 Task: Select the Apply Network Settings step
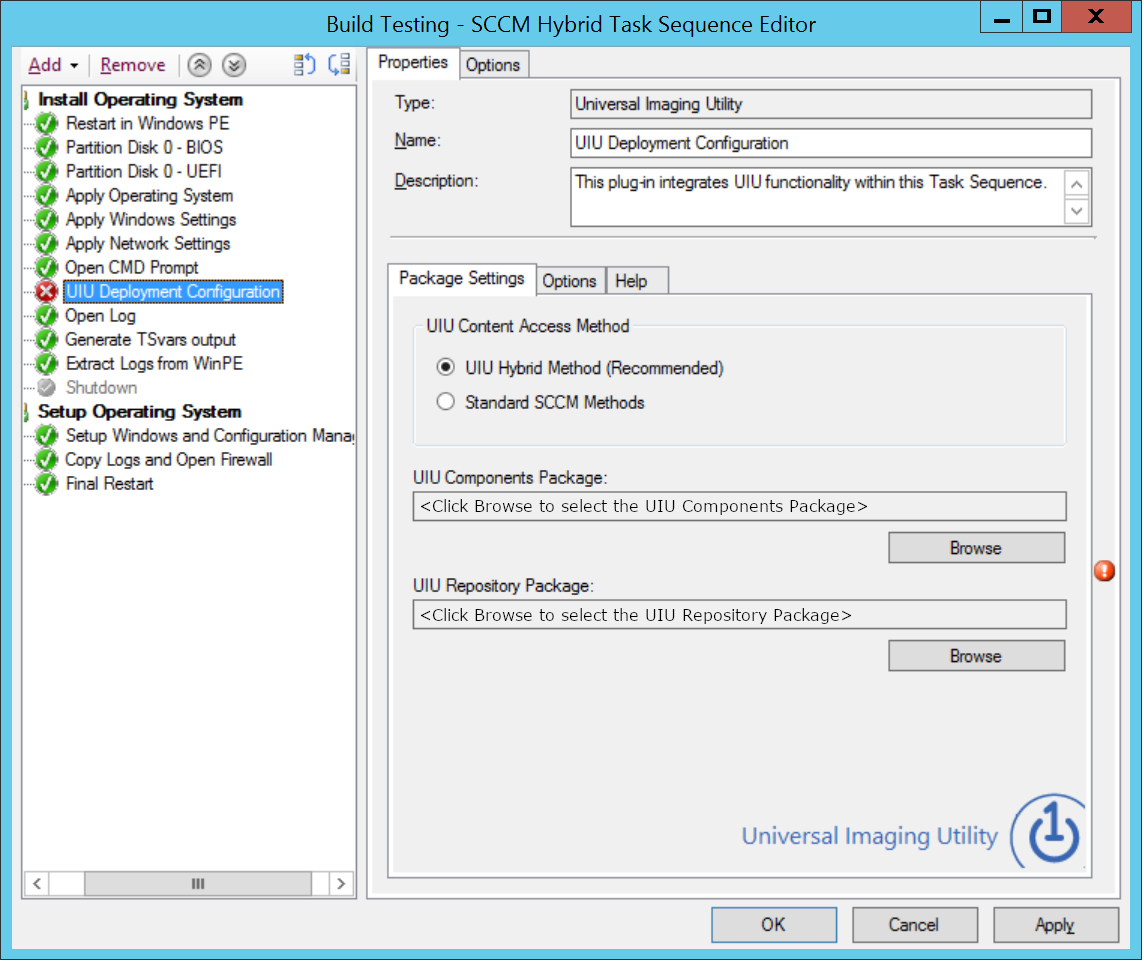pyautogui.click(x=148, y=244)
